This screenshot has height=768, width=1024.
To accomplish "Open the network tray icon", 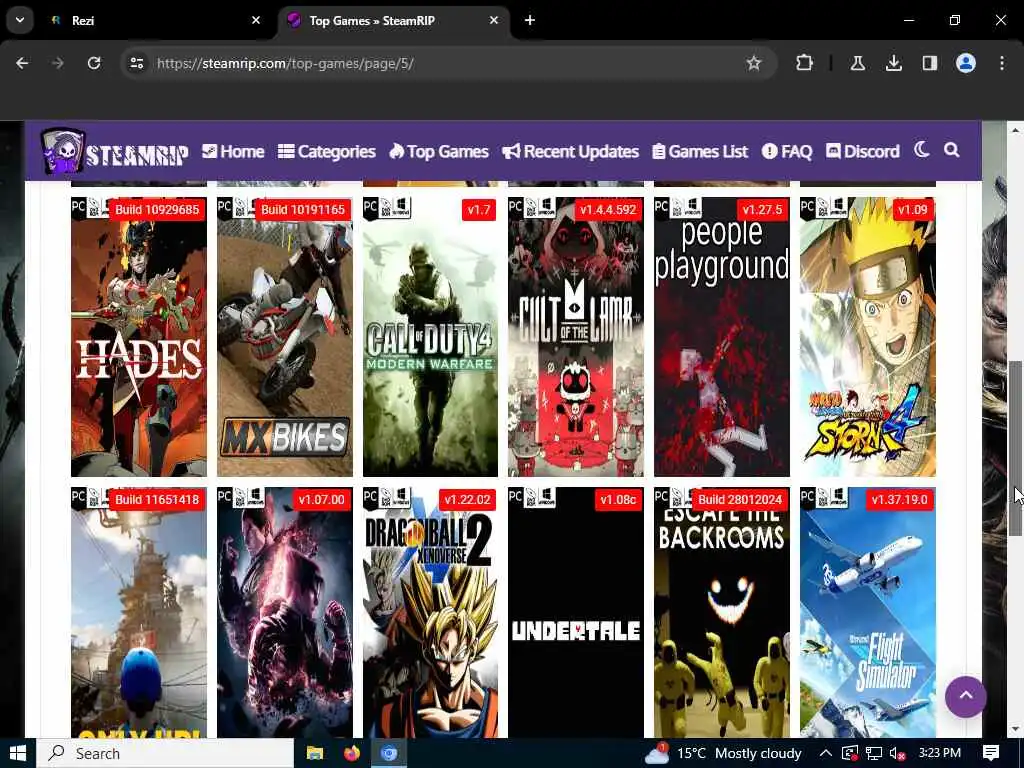I will (874, 754).
